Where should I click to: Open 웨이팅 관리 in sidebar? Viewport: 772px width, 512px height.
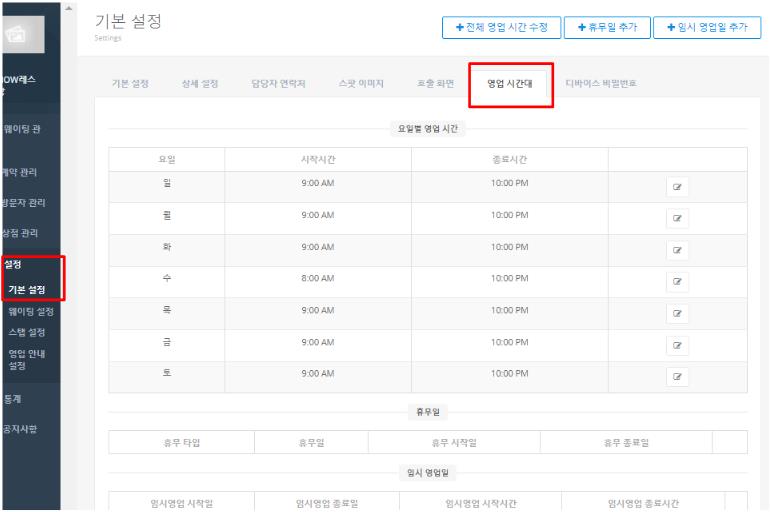pos(22,129)
